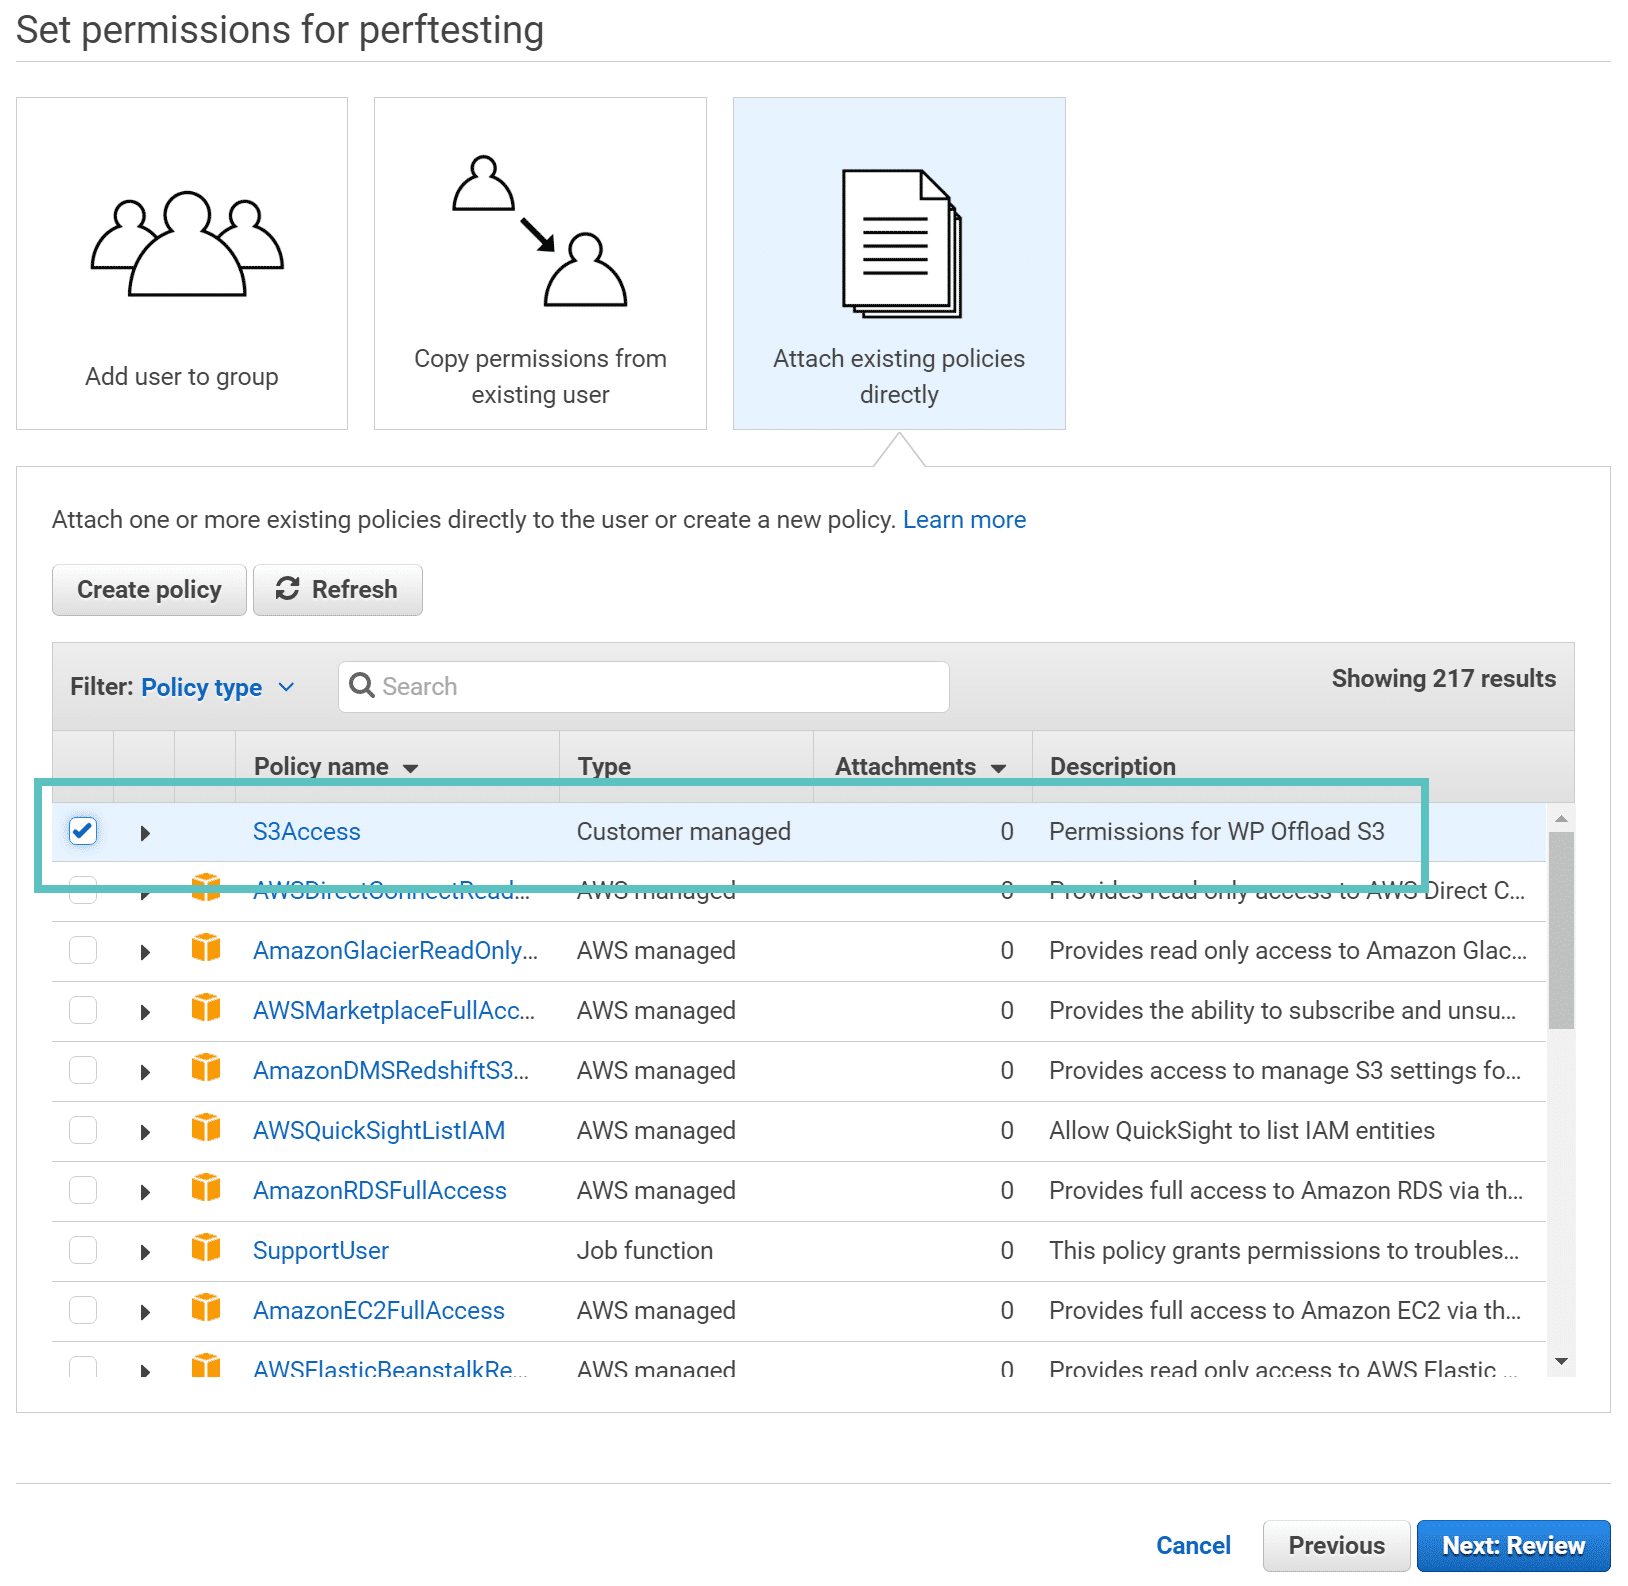This screenshot has width=1628, height=1586.
Task: Click the Create policy button
Action: (149, 589)
